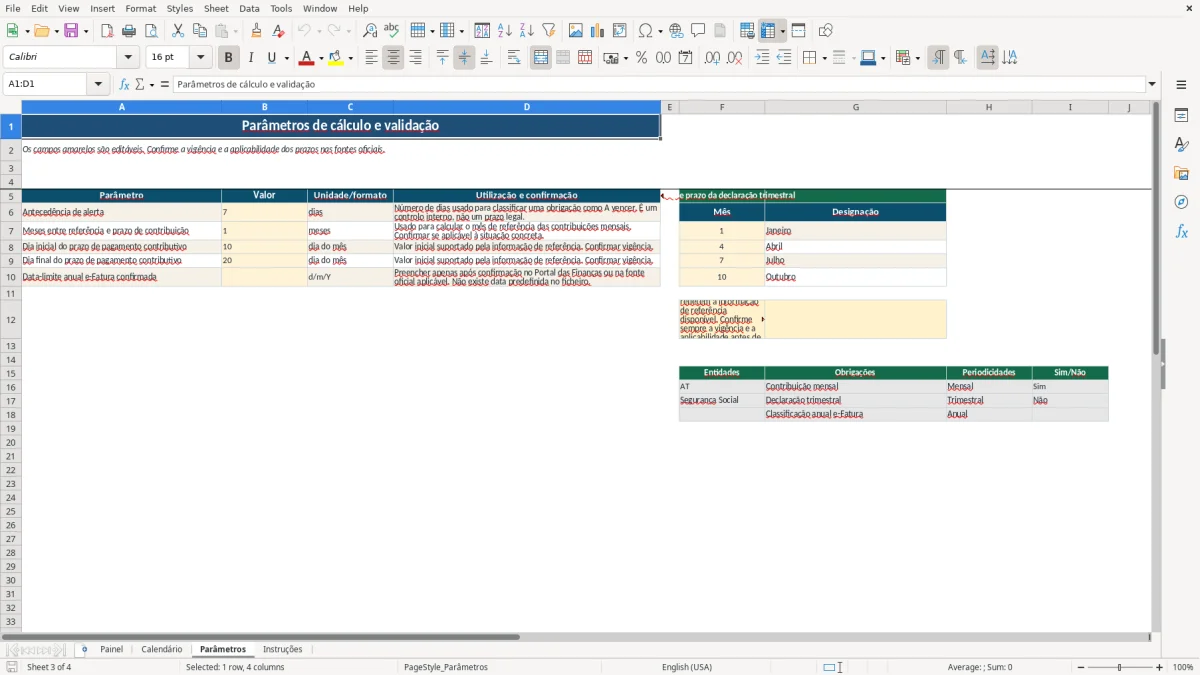Run the spelling check

(392, 31)
